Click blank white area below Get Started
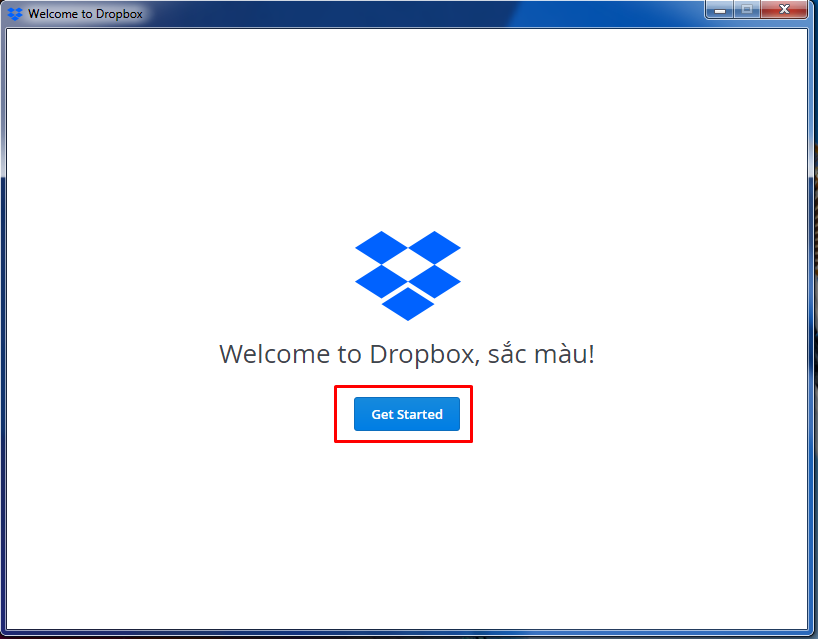 [x=406, y=530]
